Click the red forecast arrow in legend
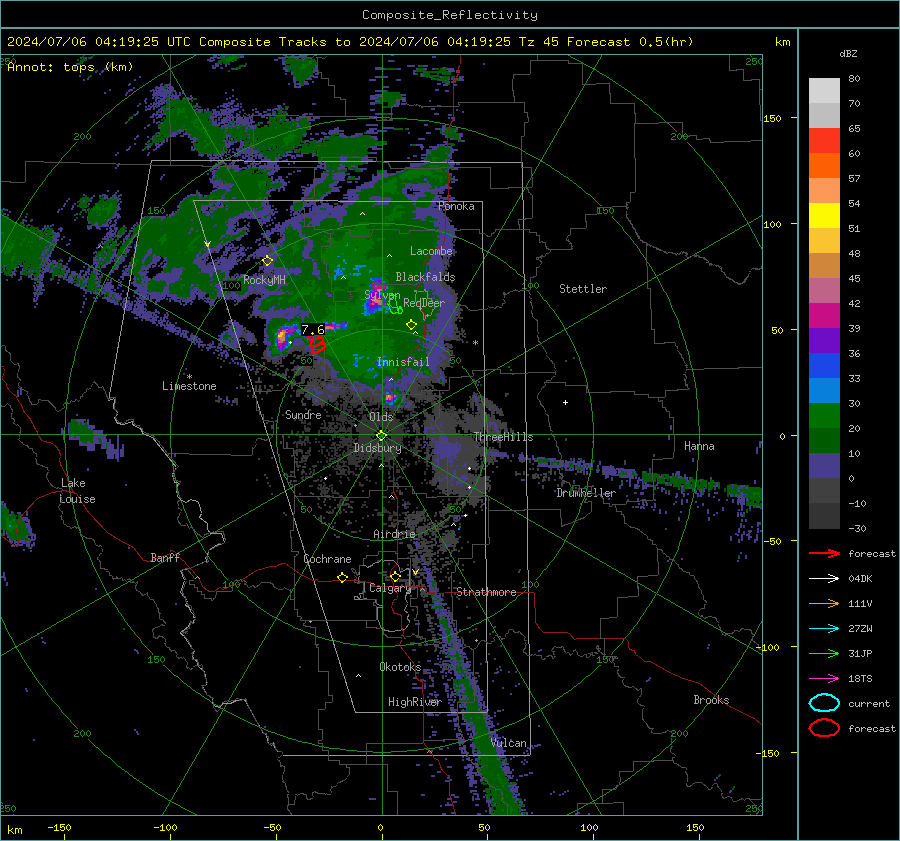The image size is (900, 841). pos(824,553)
